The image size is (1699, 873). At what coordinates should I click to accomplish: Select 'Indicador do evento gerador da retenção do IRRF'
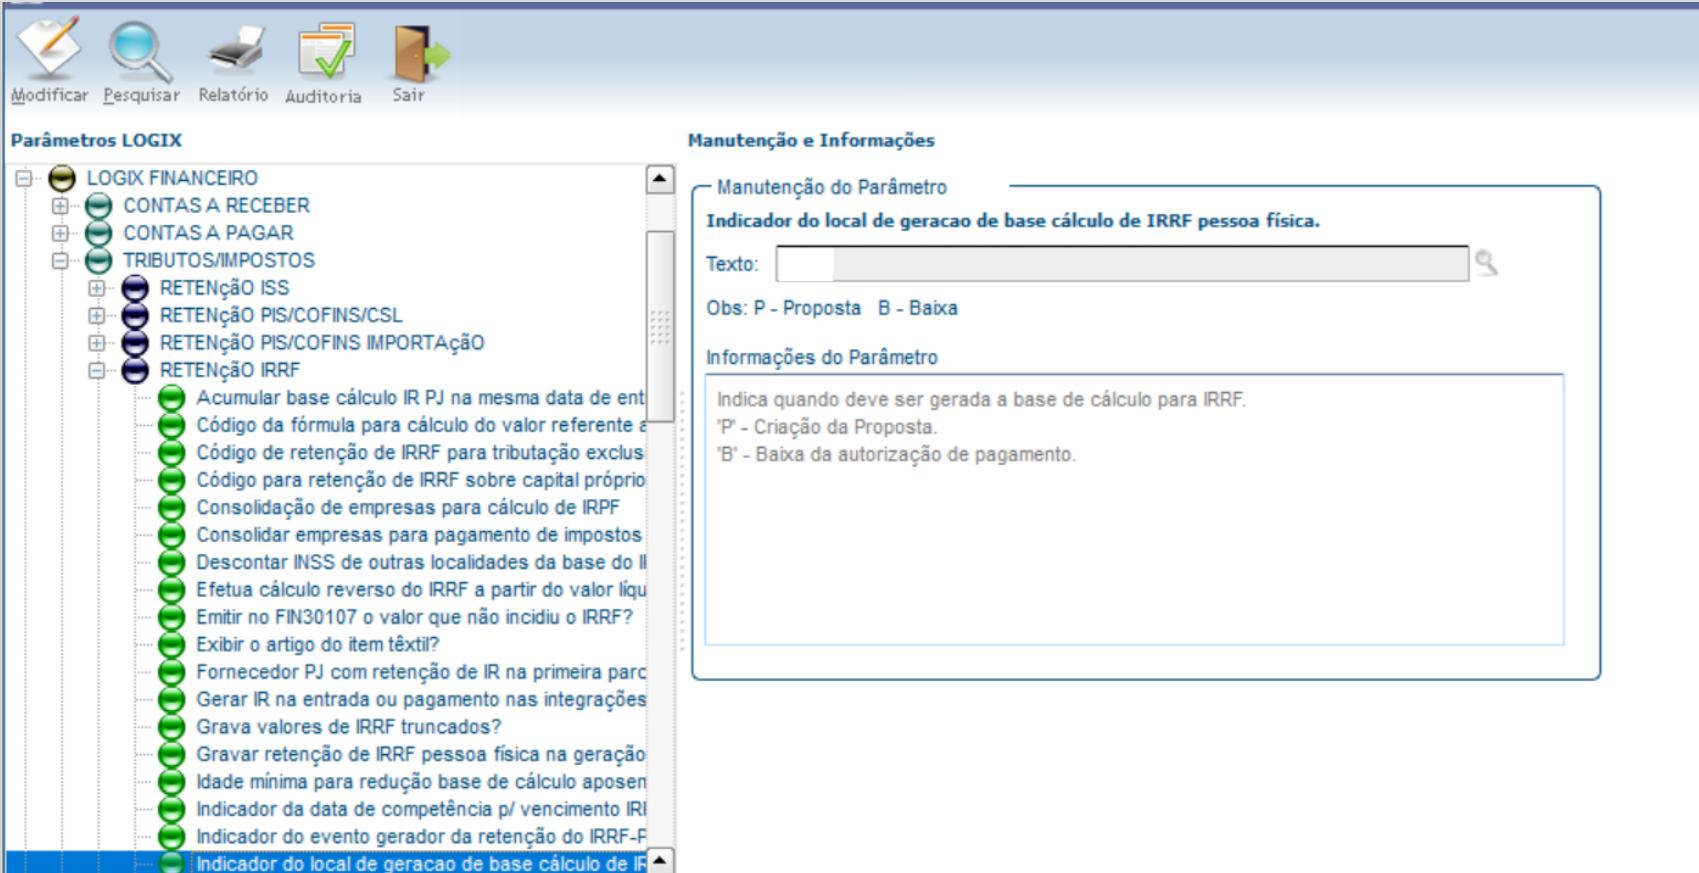[420, 837]
